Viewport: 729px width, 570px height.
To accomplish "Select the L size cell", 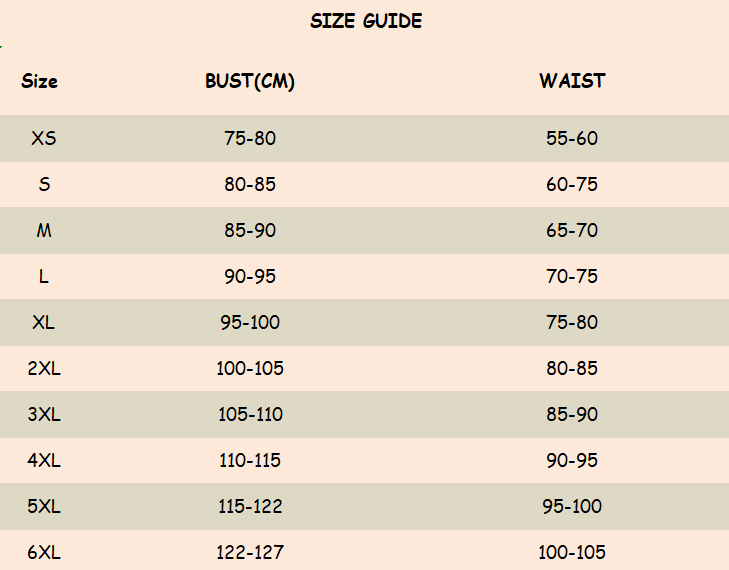I will [44, 276].
